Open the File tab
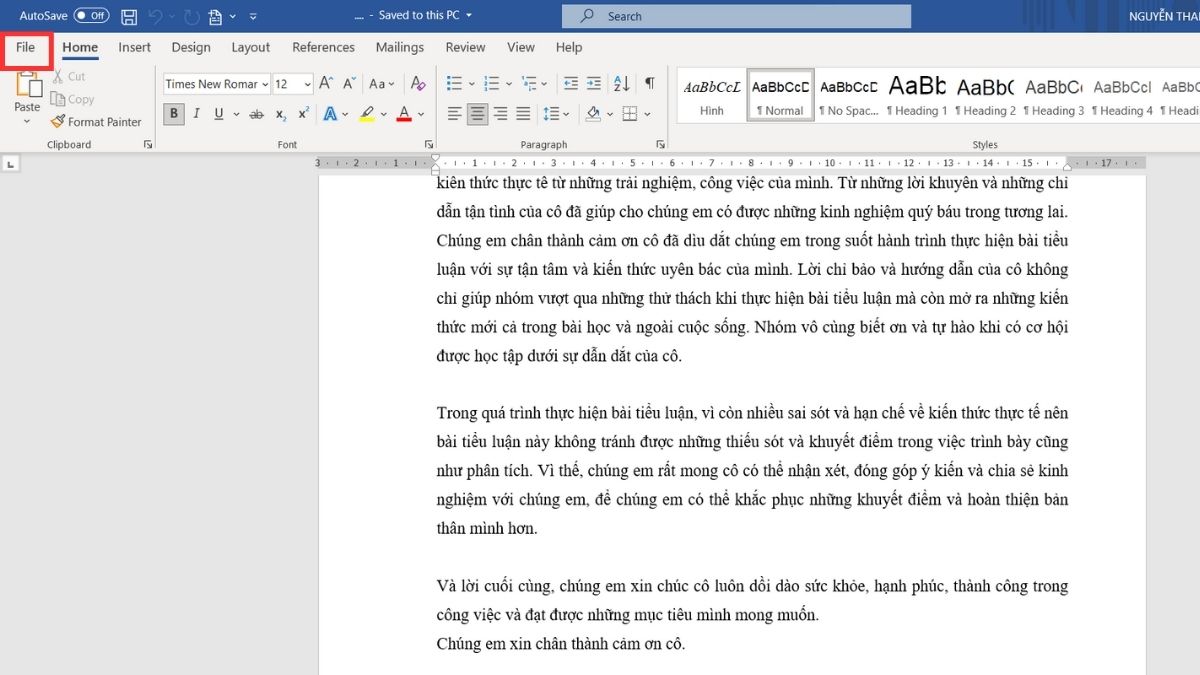The image size is (1200, 675). click(x=26, y=47)
